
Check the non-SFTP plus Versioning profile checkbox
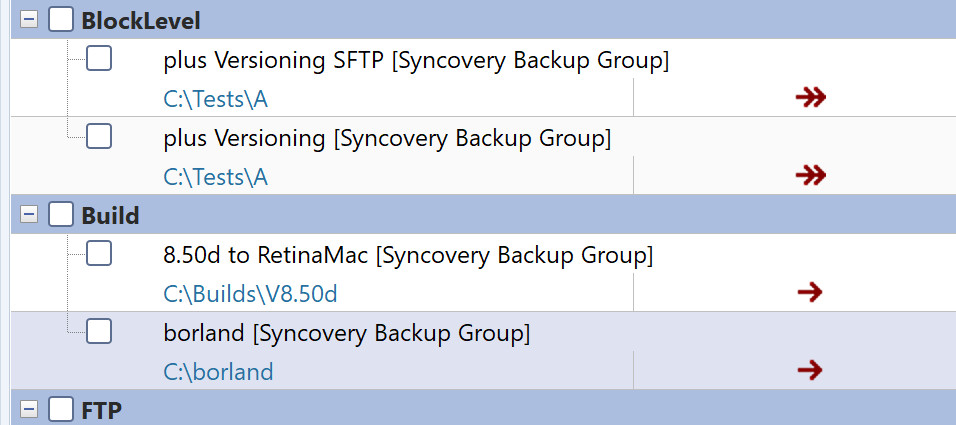click(99, 136)
